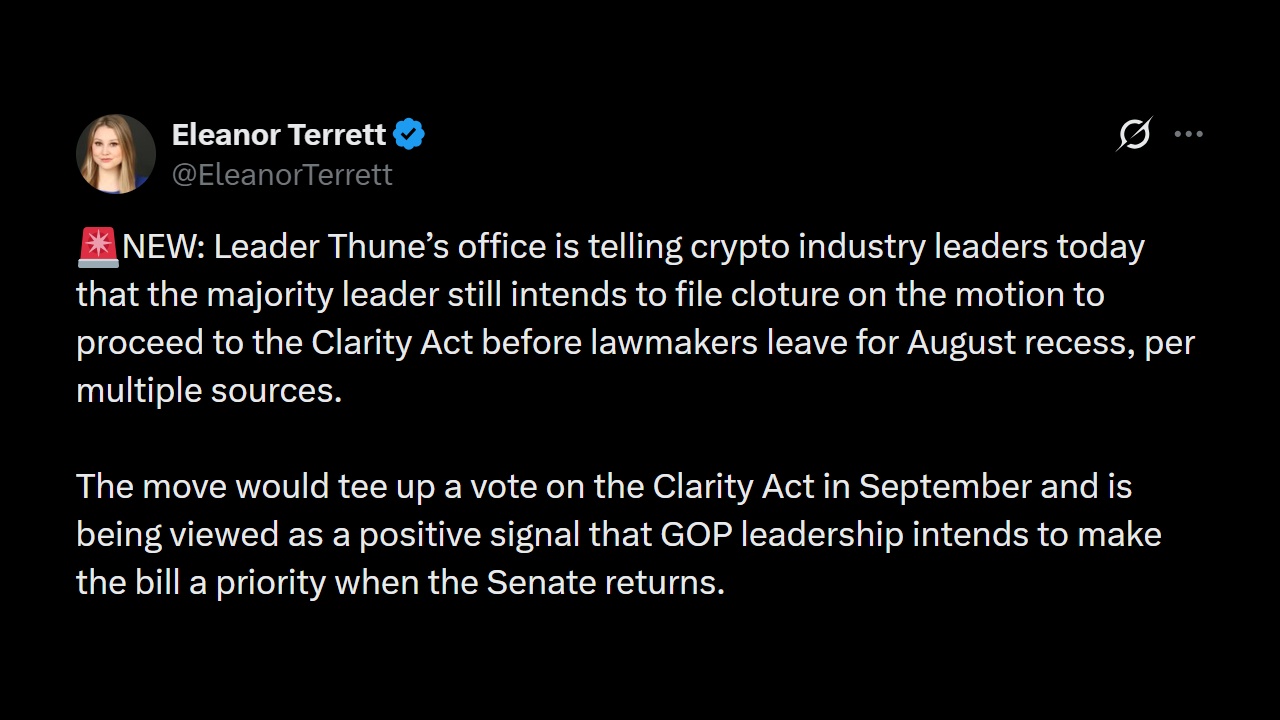Click the blue verified checkmark badge
Screen dimensions: 1280x720
pyautogui.click(x=409, y=134)
